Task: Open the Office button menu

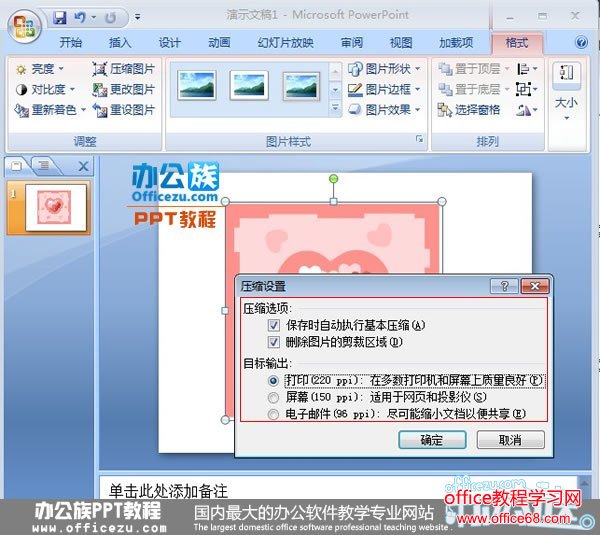Action: click(x=24, y=26)
